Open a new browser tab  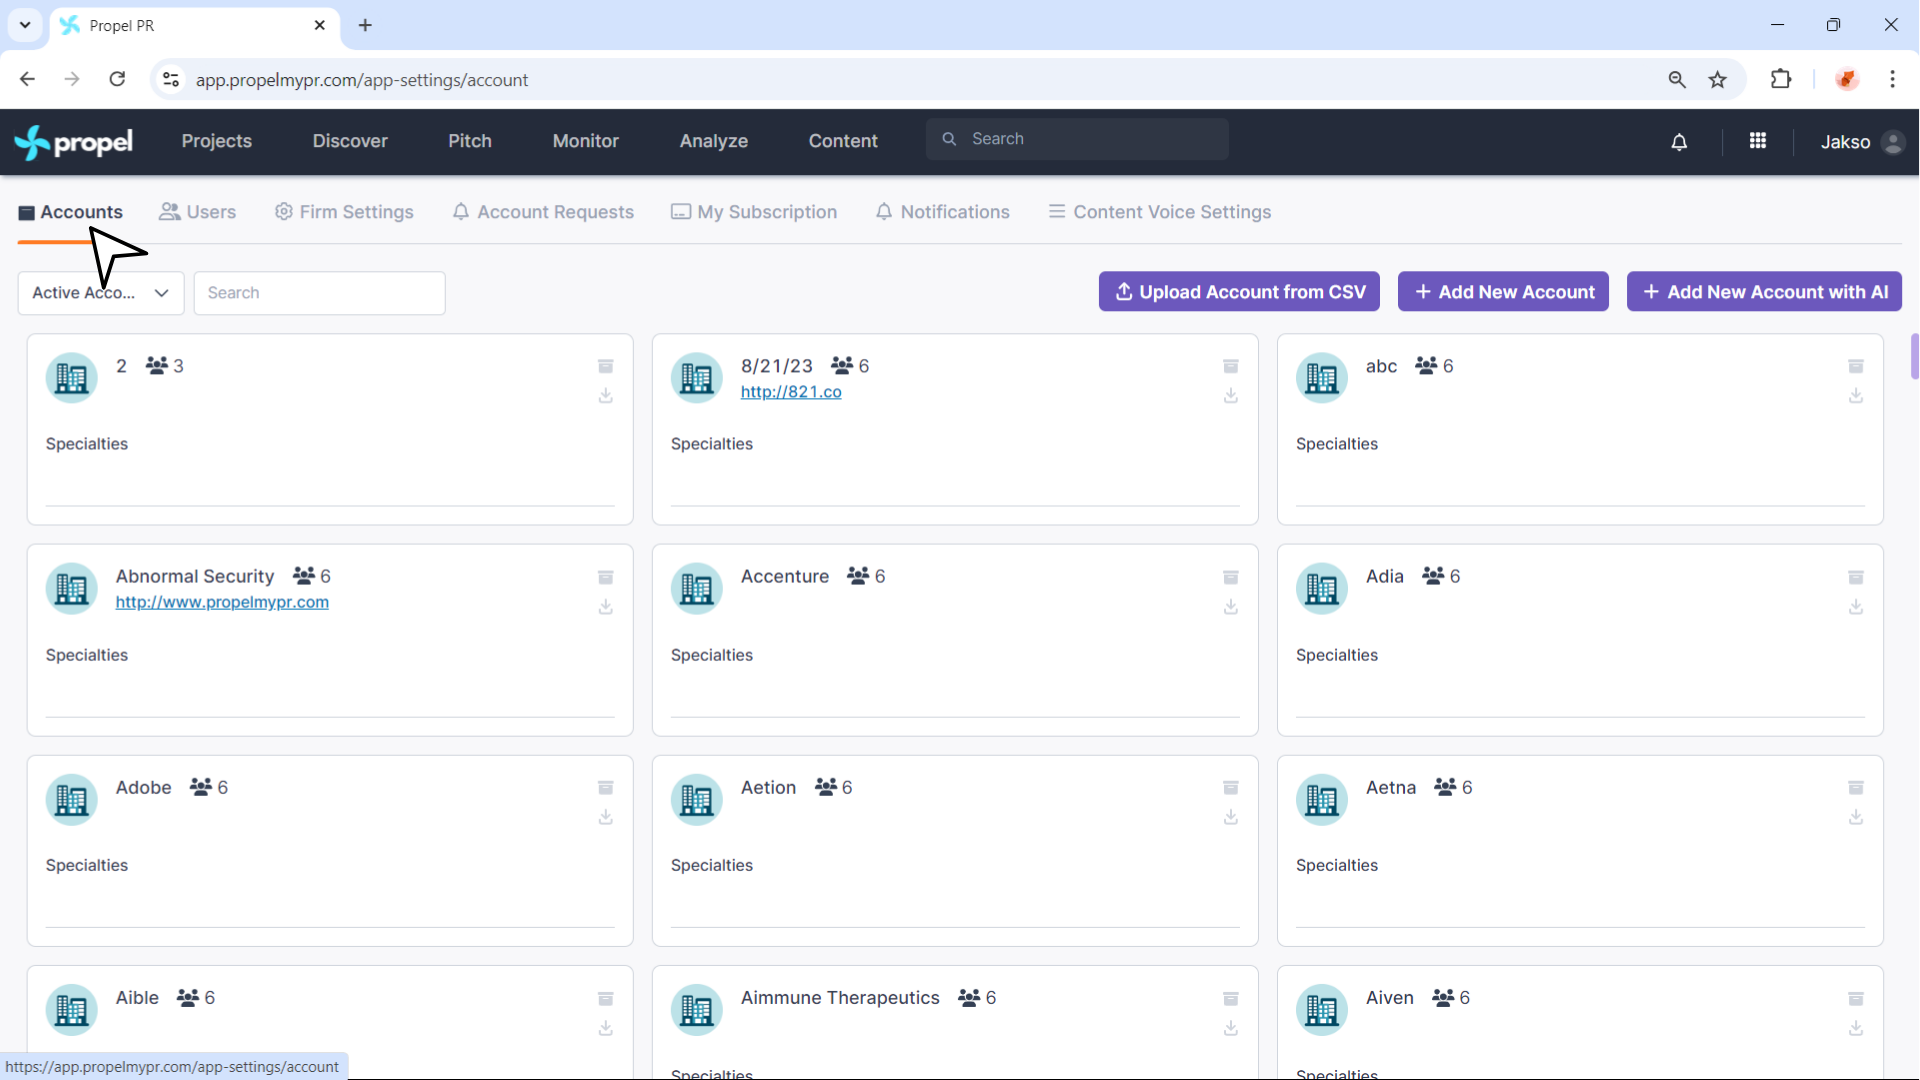coord(365,25)
